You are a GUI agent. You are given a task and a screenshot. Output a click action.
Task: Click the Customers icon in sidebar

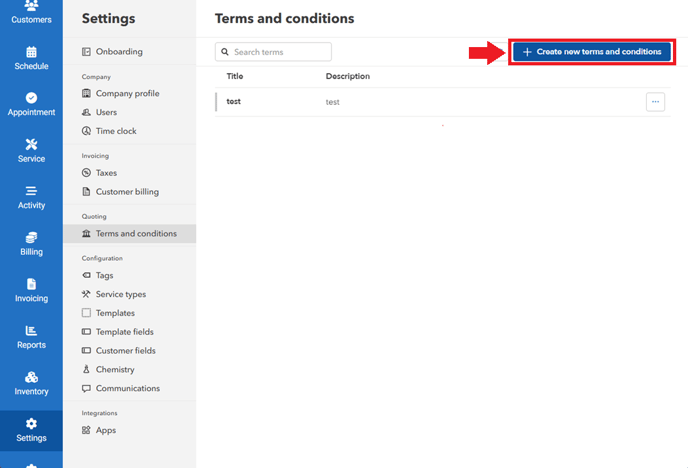[x=31, y=8]
